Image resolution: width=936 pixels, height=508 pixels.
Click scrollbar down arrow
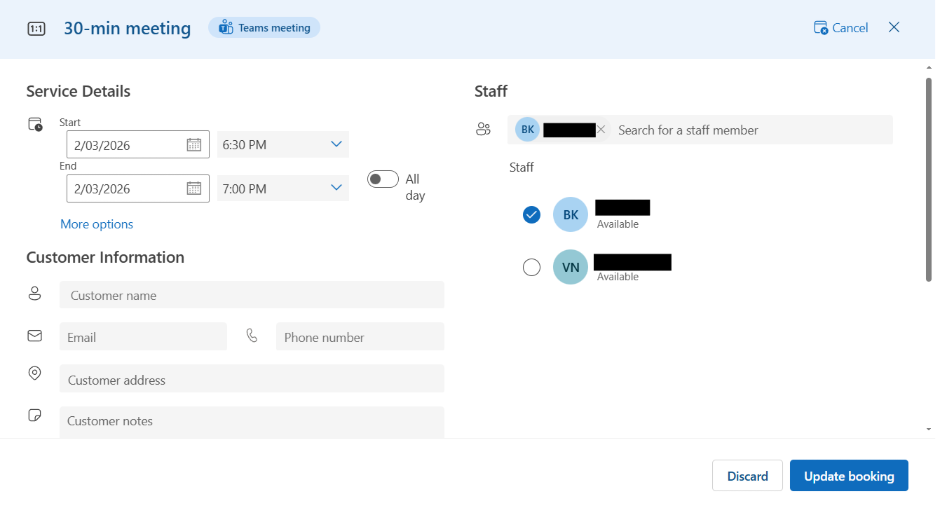coord(928,429)
